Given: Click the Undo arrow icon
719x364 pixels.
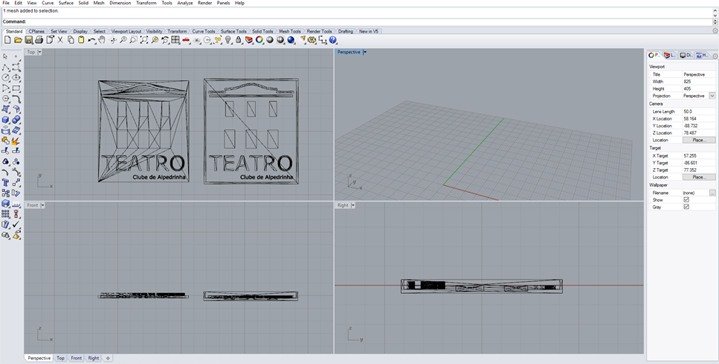Looking at the screenshot, I should (92, 40).
